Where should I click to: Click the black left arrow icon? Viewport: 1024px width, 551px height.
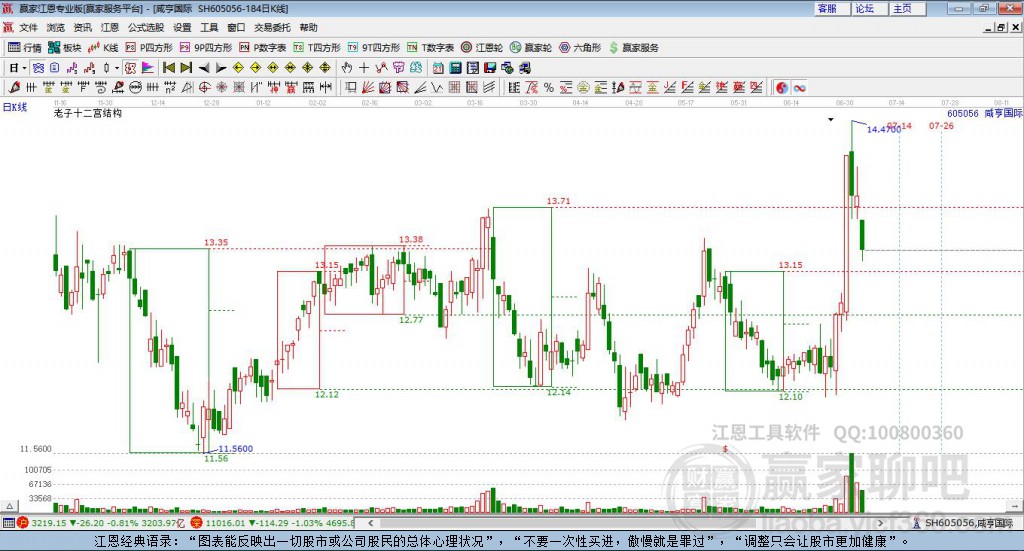203,68
